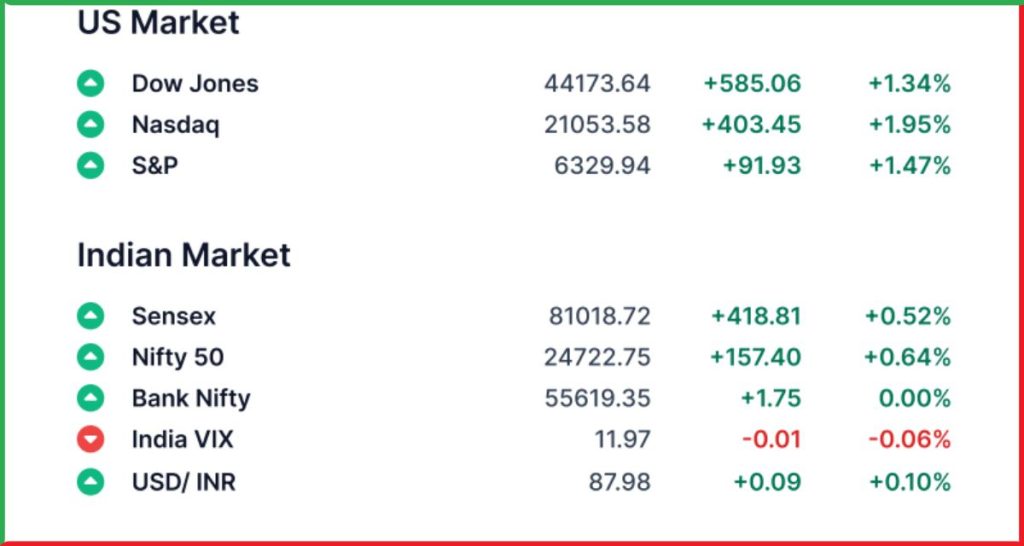Click the Indian Market section heading
1024x546 pixels.
pyautogui.click(x=184, y=255)
